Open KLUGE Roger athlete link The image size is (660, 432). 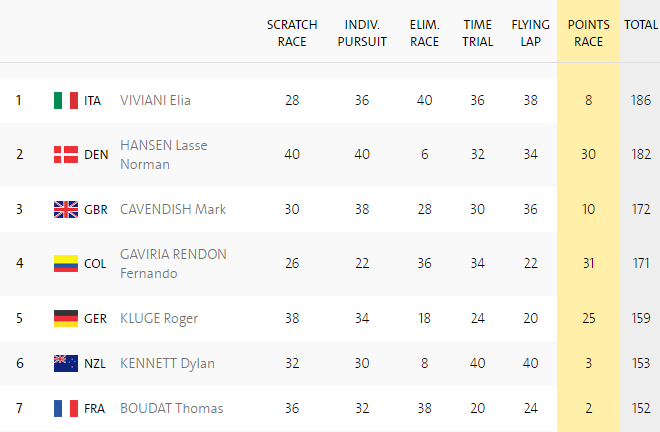coord(159,318)
